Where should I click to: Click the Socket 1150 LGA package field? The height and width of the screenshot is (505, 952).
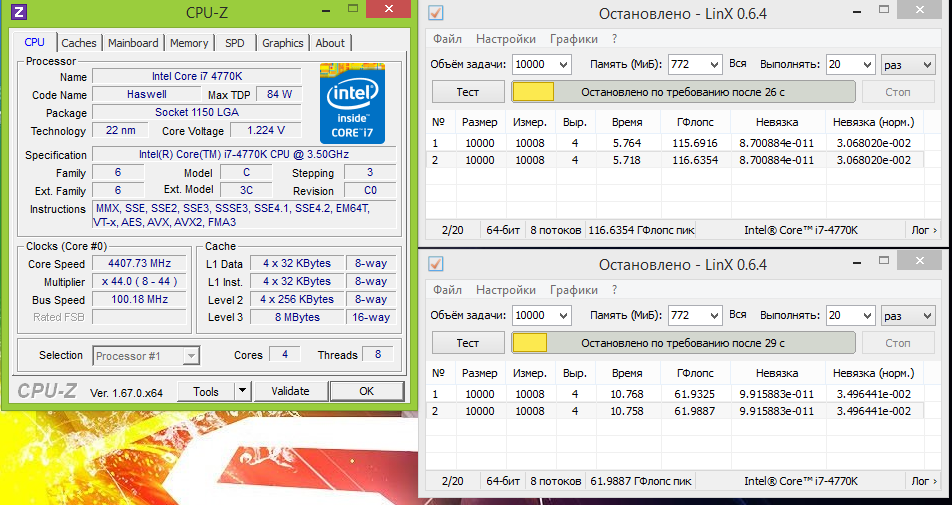[x=197, y=112]
